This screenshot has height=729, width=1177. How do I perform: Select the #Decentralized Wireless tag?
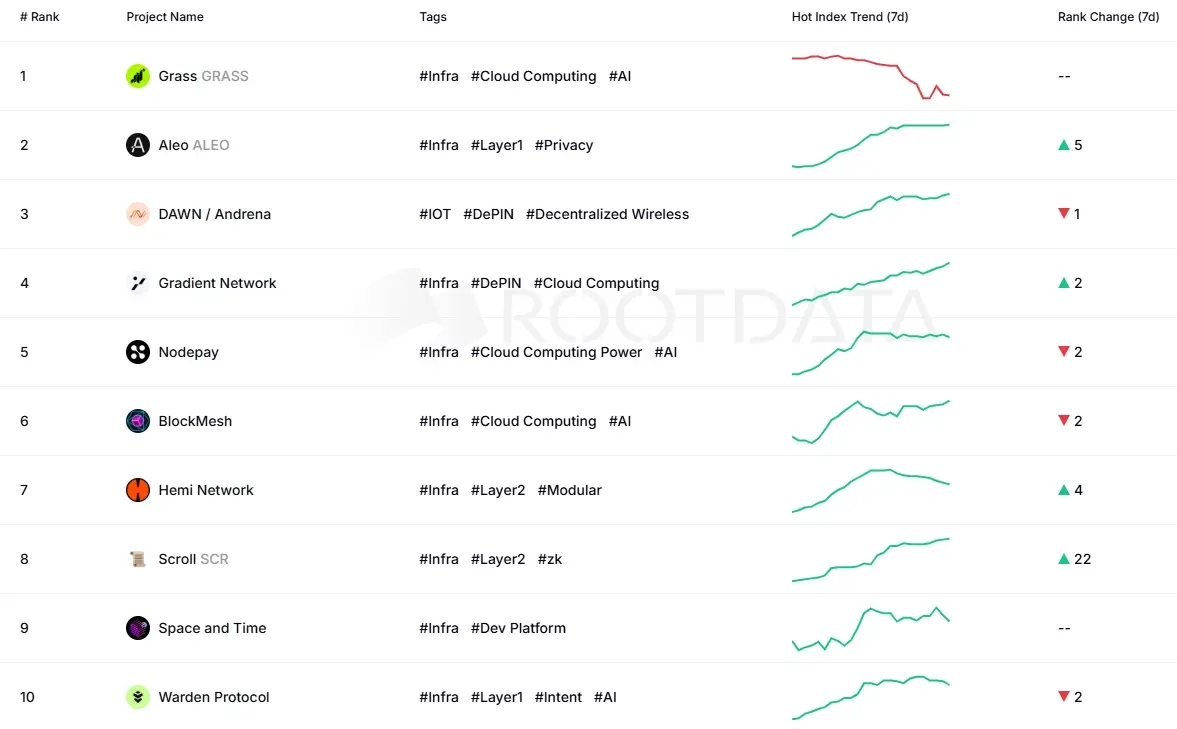coord(607,213)
